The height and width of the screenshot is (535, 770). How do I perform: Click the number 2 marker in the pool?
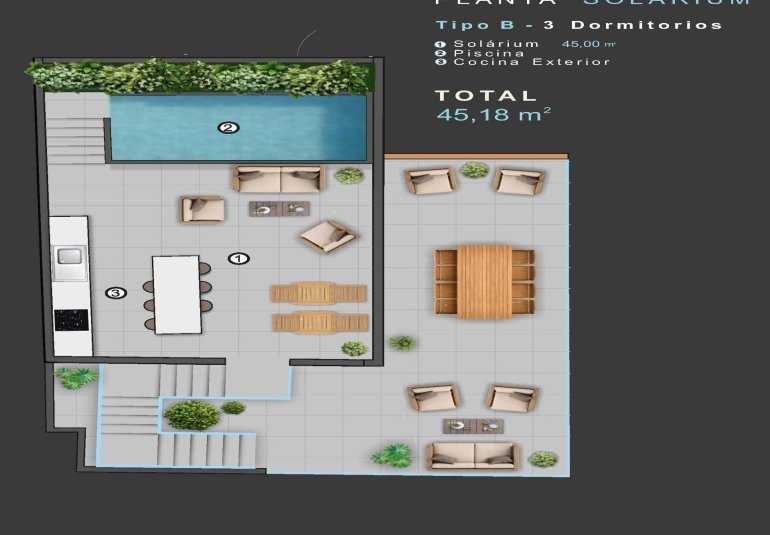(228, 127)
